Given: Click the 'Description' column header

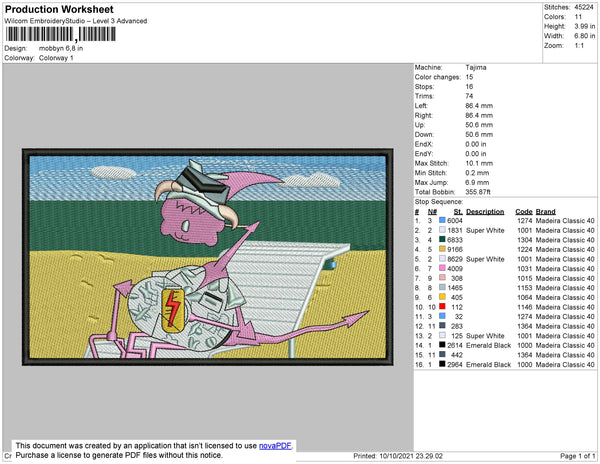Looking at the screenshot, I should (x=485, y=212).
